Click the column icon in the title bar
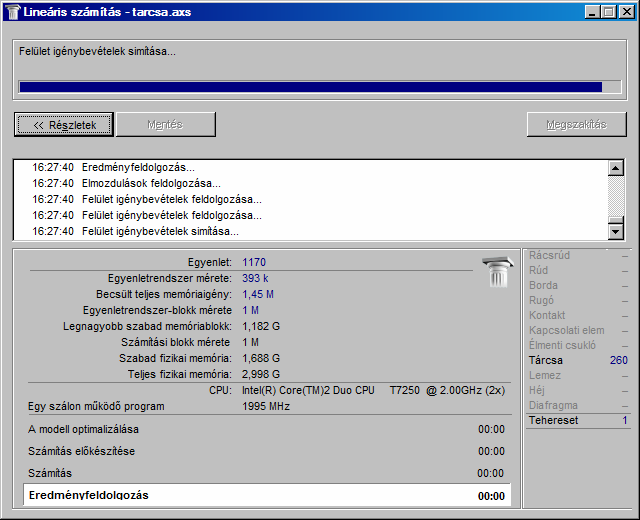 [x=13, y=12]
